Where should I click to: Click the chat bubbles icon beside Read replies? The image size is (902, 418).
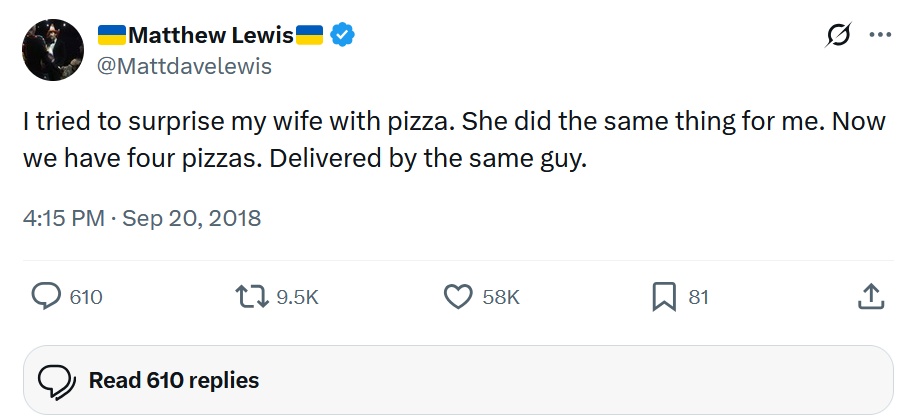click(x=56, y=381)
